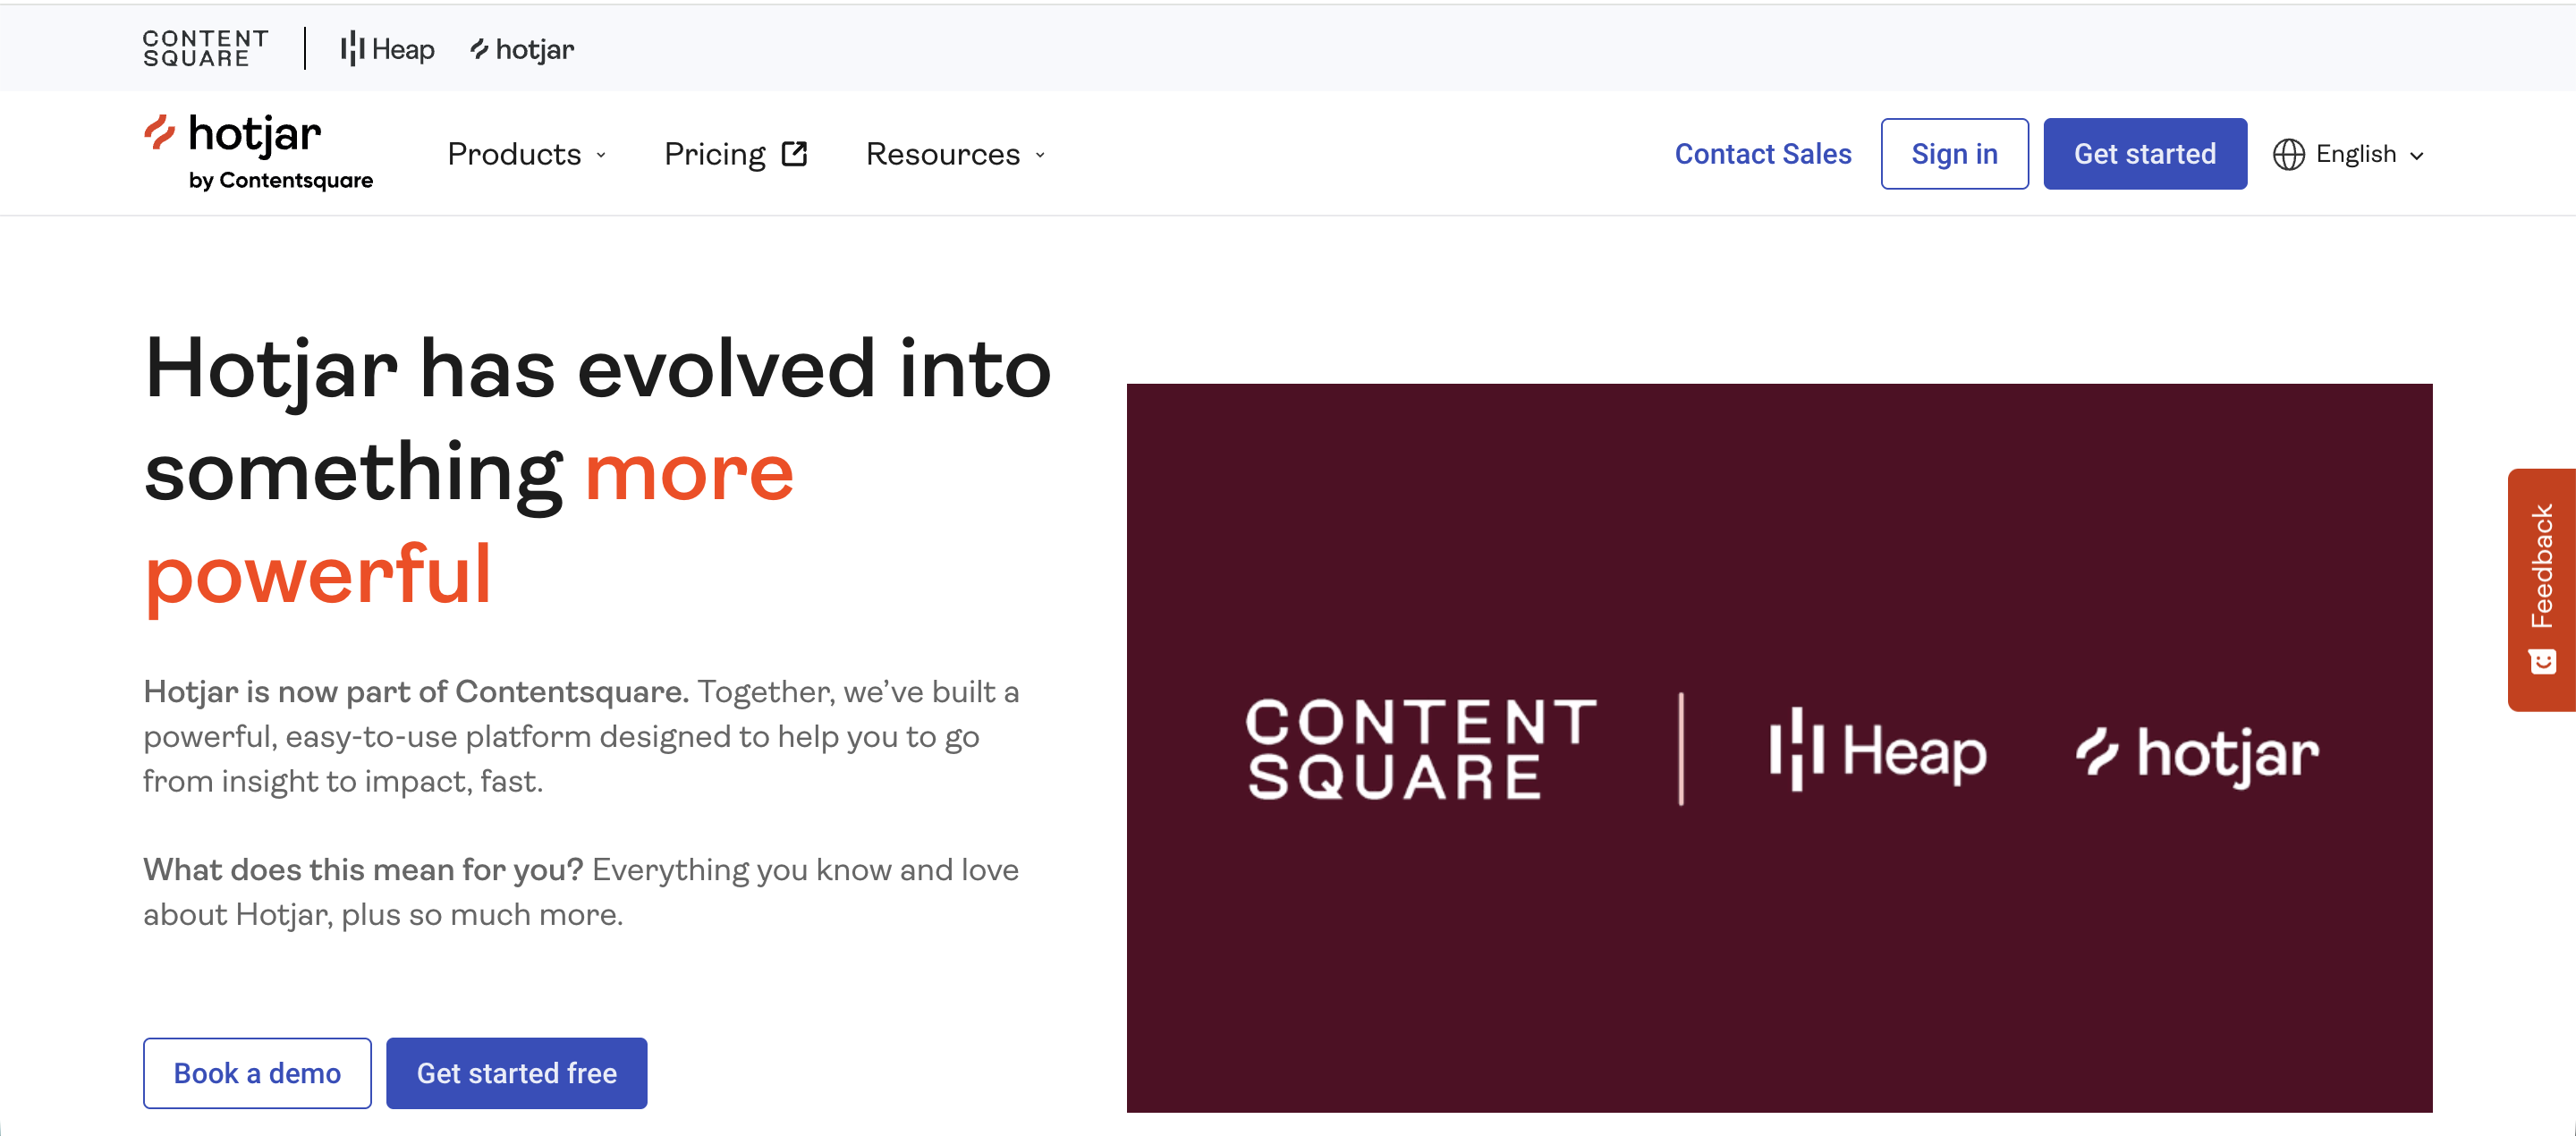Click the Contentsquare logo in top bar
The height and width of the screenshot is (1136, 2576).
click(x=205, y=48)
